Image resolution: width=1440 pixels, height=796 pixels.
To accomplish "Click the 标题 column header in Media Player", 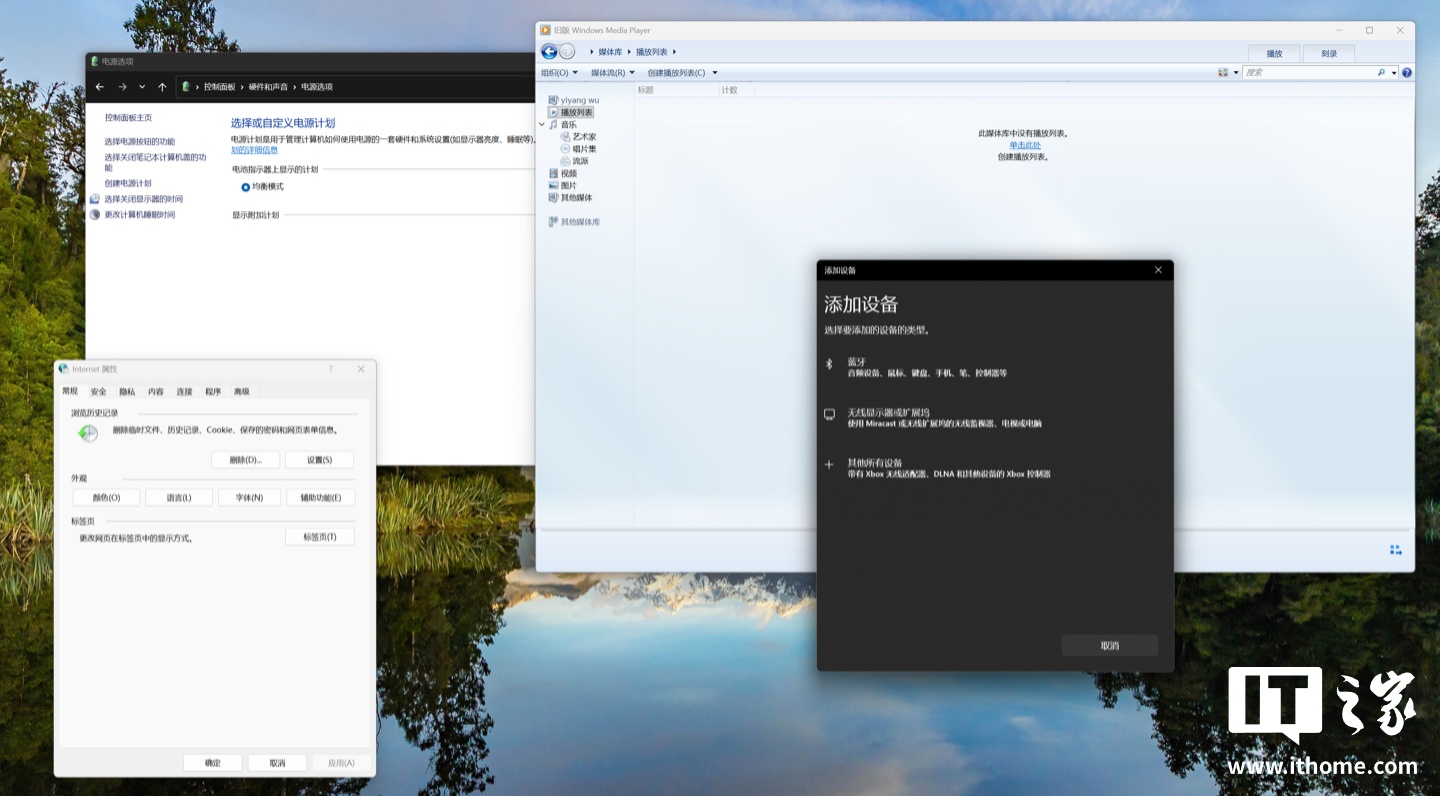I will point(646,90).
